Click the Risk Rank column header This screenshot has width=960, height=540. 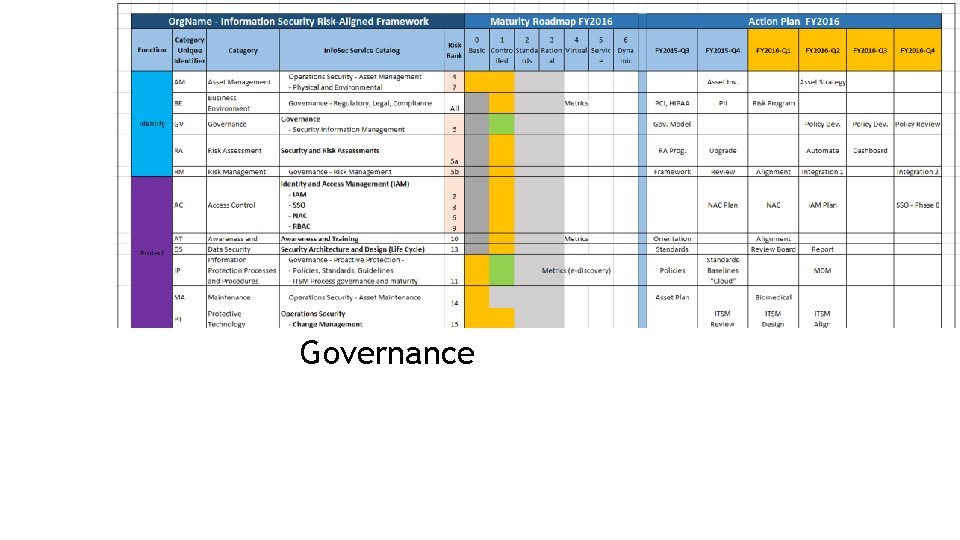click(454, 50)
